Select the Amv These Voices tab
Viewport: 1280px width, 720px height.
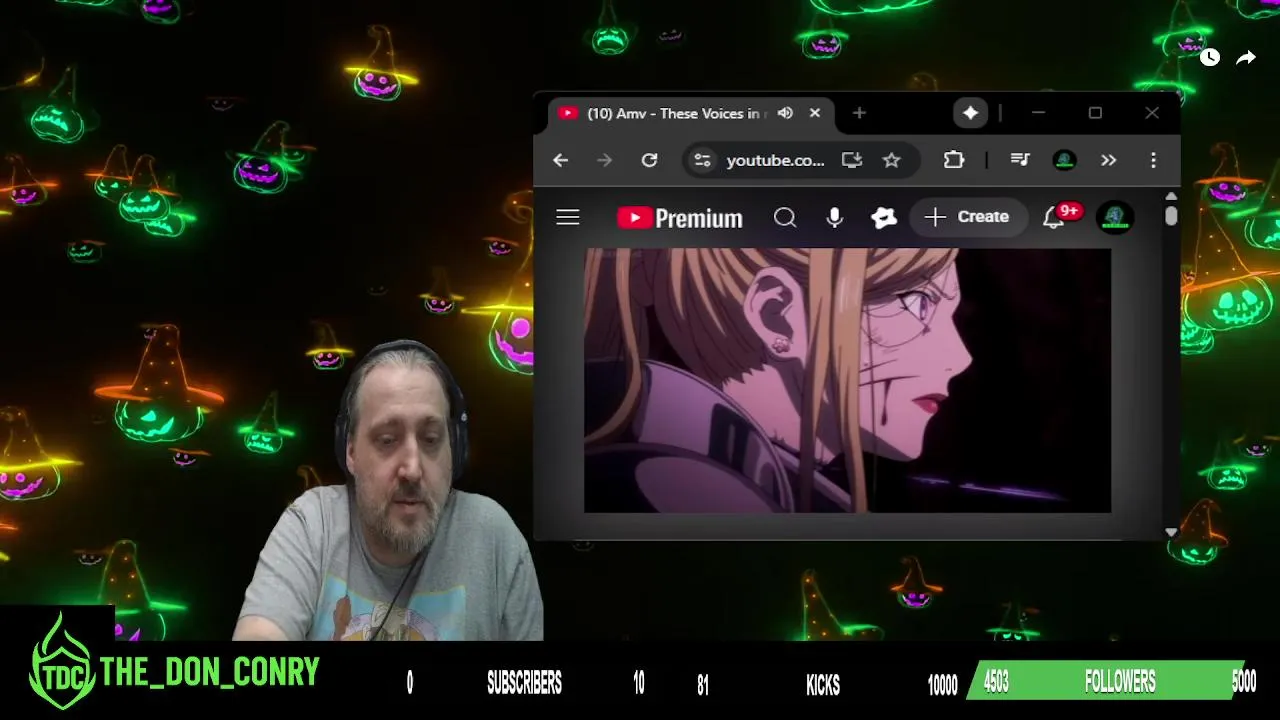(690, 113)
